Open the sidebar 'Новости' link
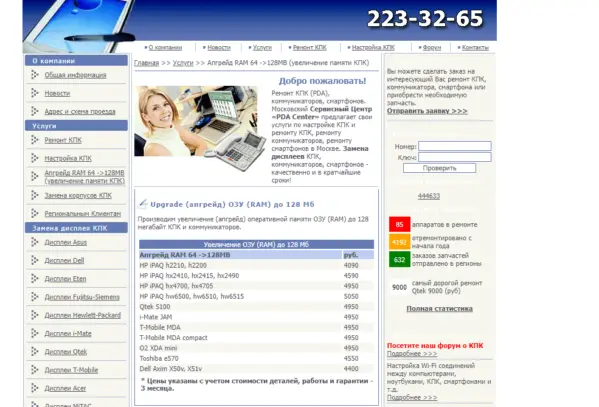 tap(57, 93)
